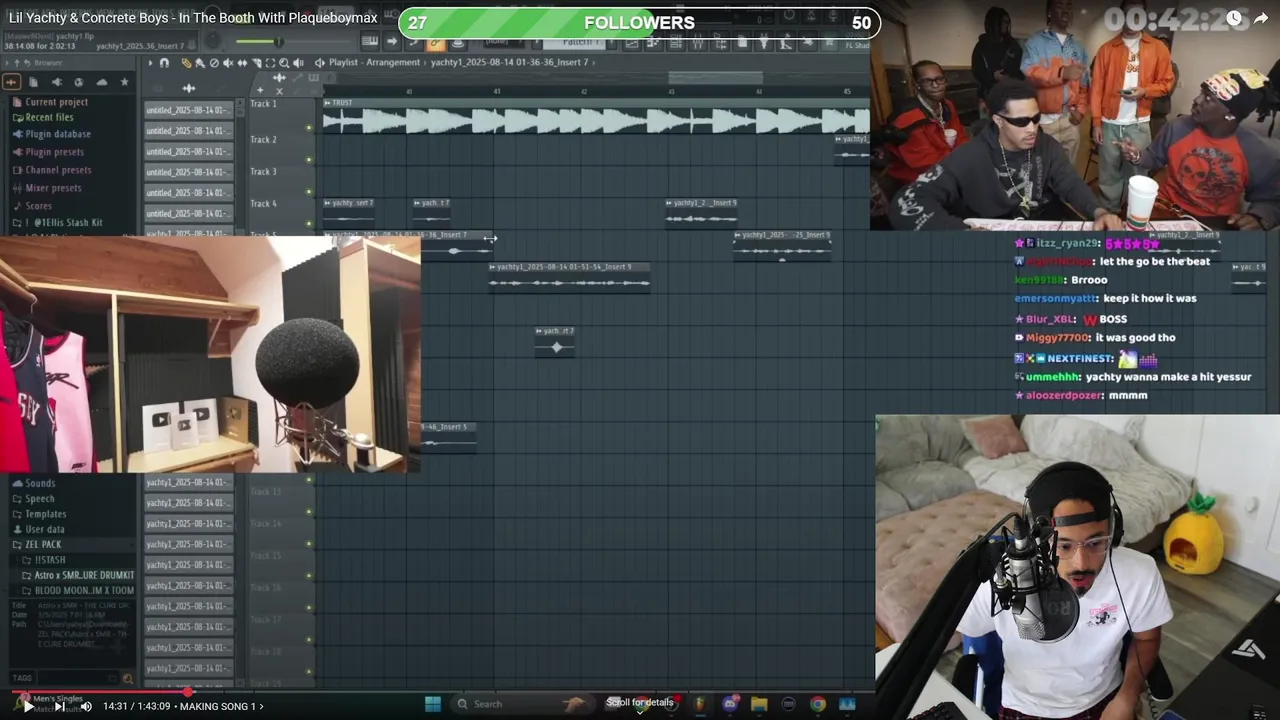Click the Insert 7 clip name breadcrumb
This screenshot has width=1280, height=720.
click(x=509, y=62)
